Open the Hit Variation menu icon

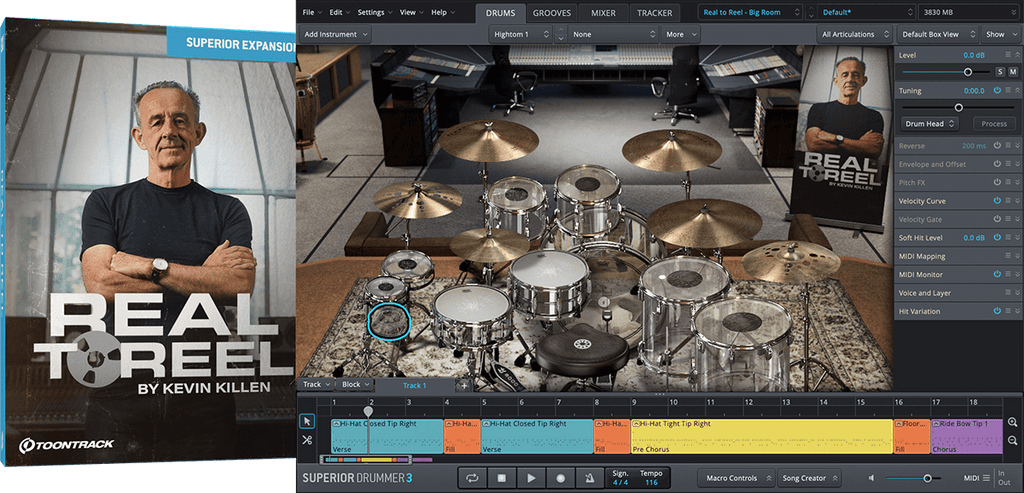pos(1008,311)
